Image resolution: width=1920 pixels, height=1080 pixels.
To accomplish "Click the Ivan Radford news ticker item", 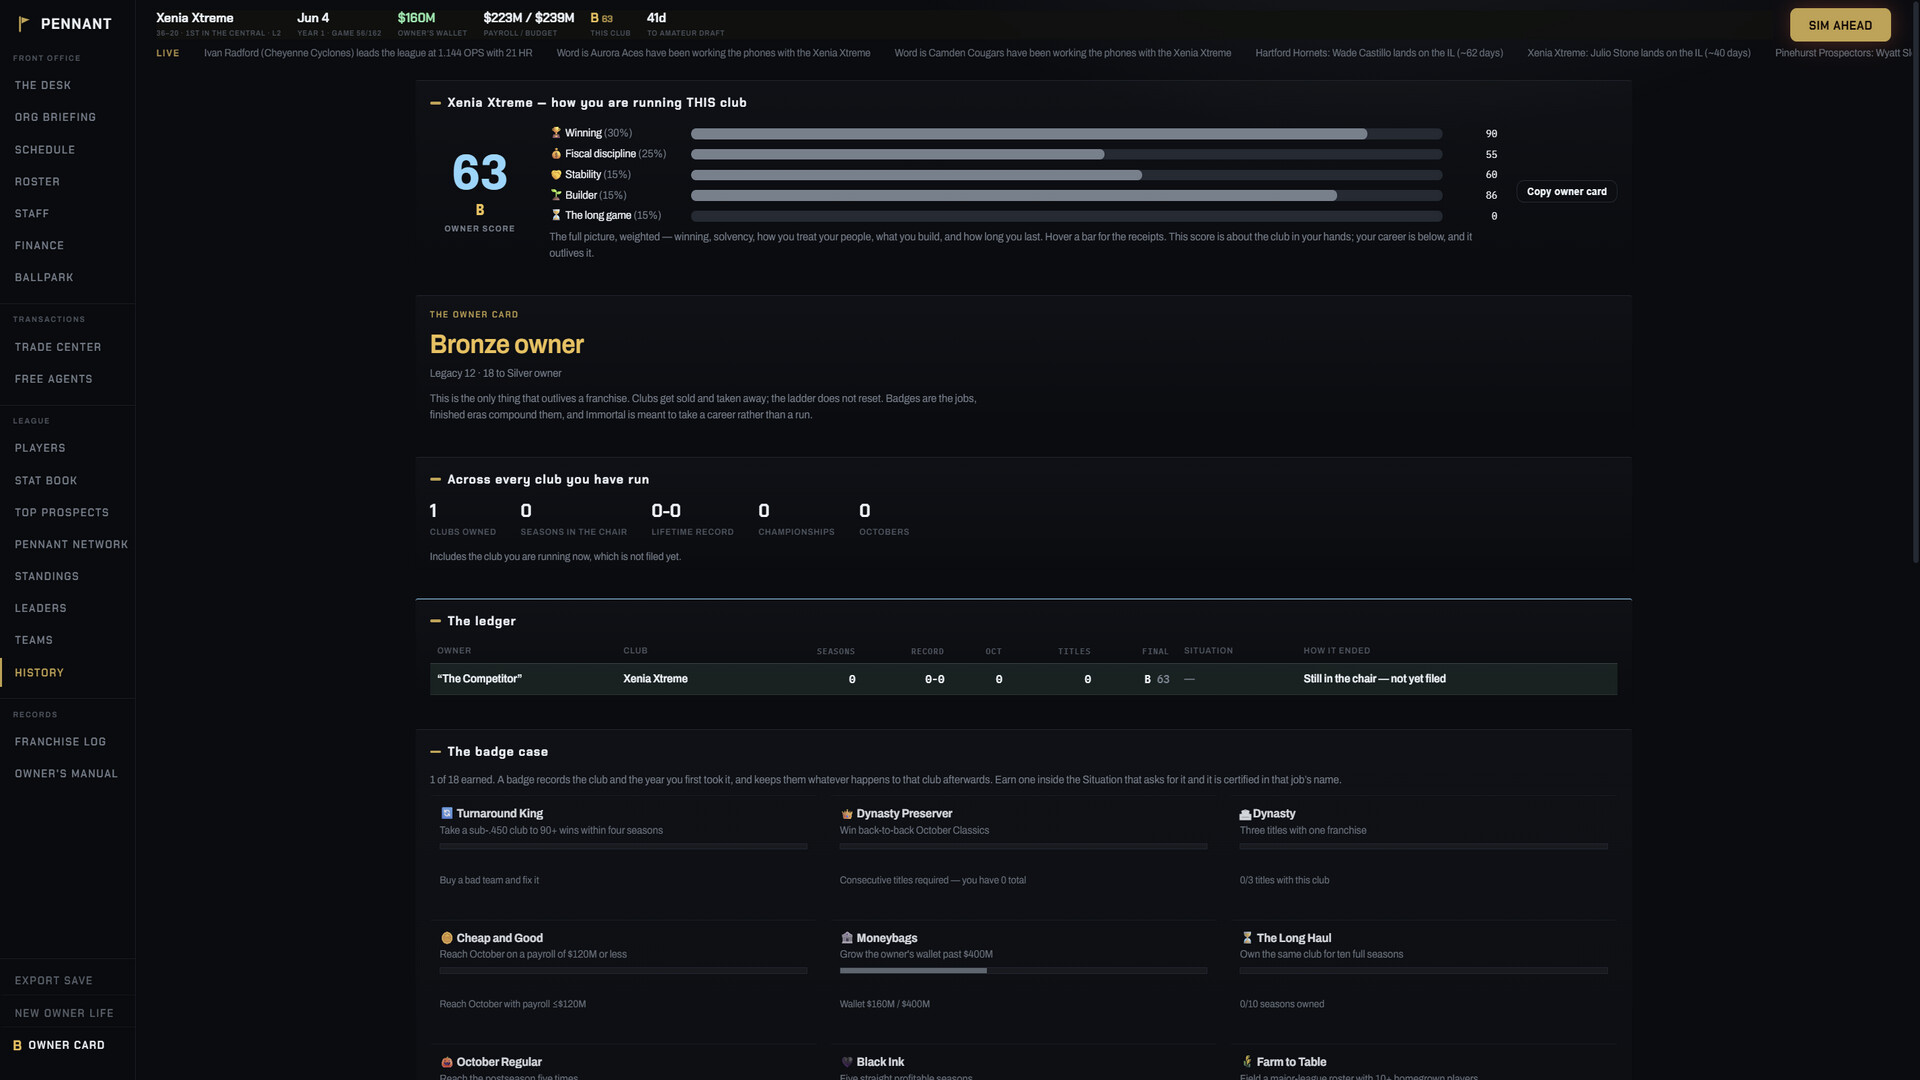I will point(368,53).
